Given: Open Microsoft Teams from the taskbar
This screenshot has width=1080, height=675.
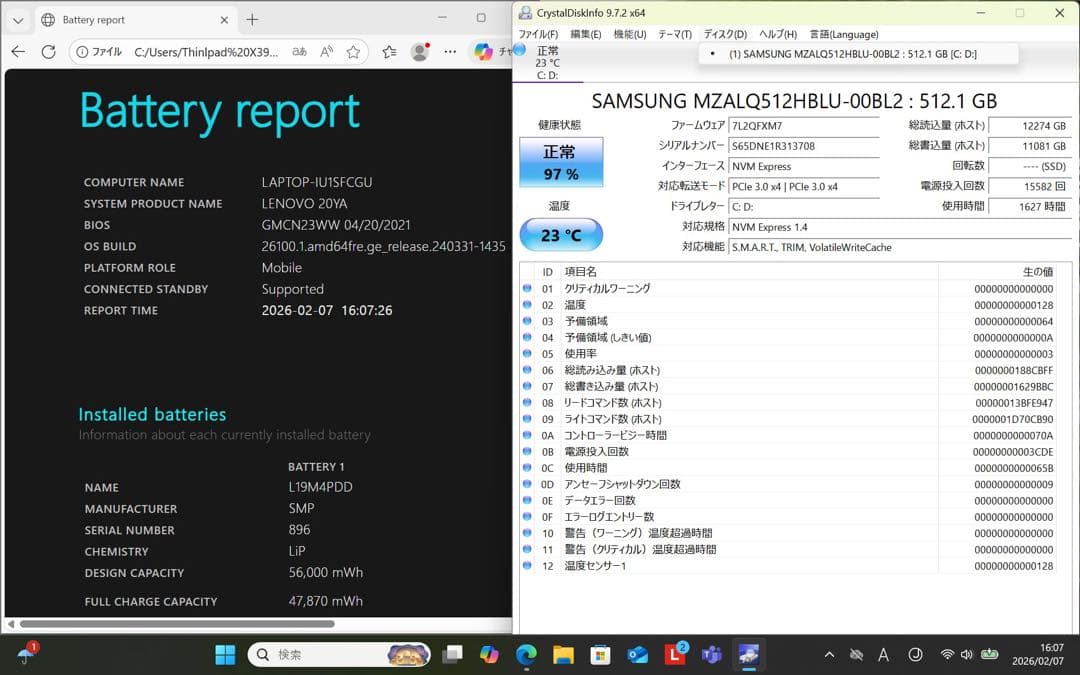Looking at the screenshot, I should [x=712, y=654].
